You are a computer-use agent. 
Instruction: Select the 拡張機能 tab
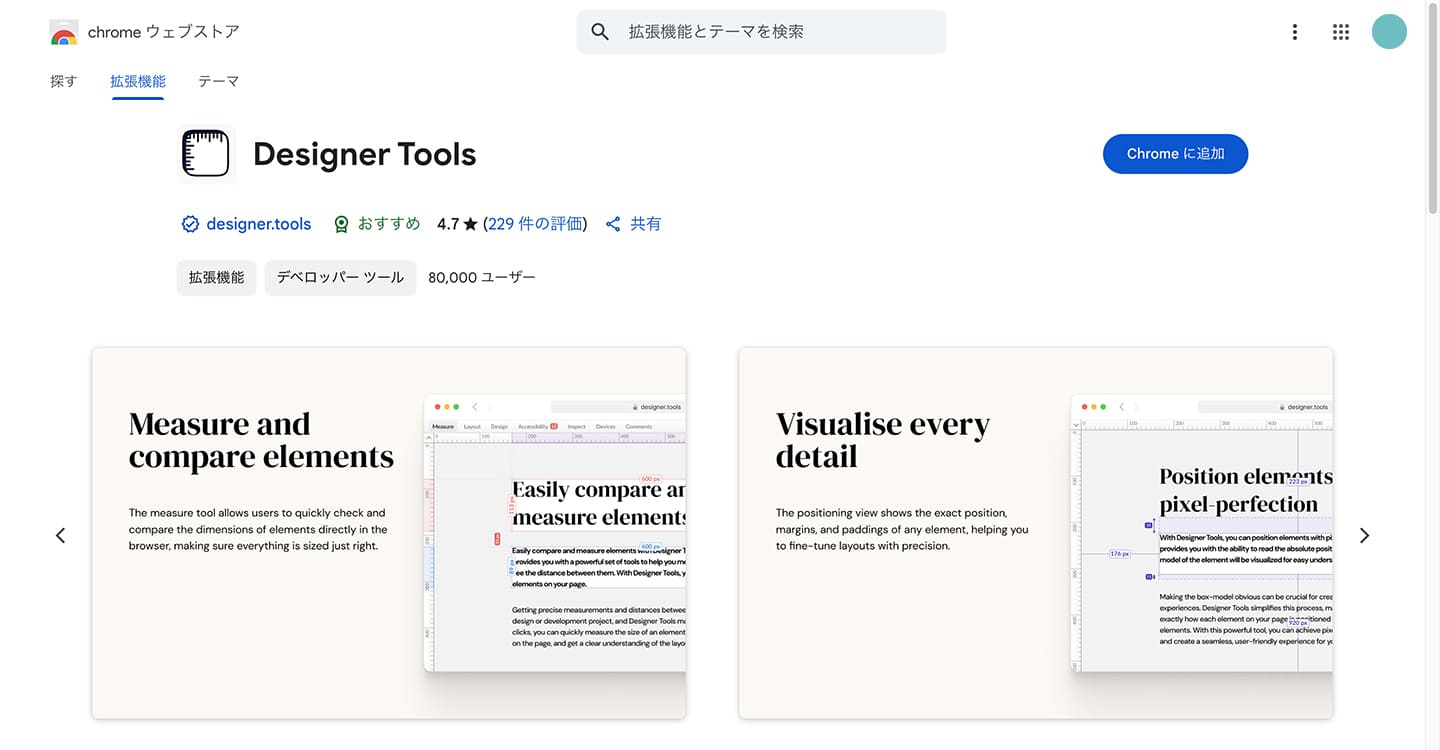(x=138, y=81)
